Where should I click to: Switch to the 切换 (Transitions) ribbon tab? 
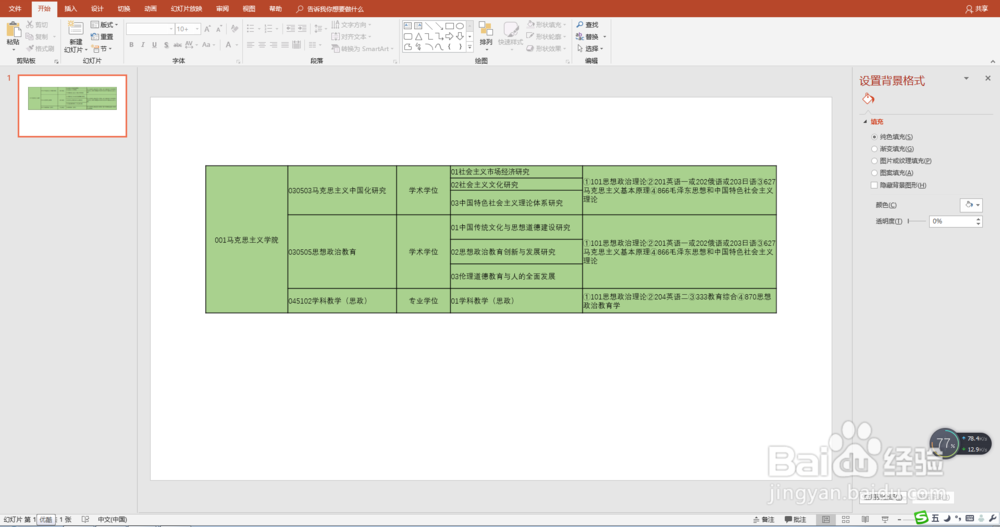tap(124, 9)
